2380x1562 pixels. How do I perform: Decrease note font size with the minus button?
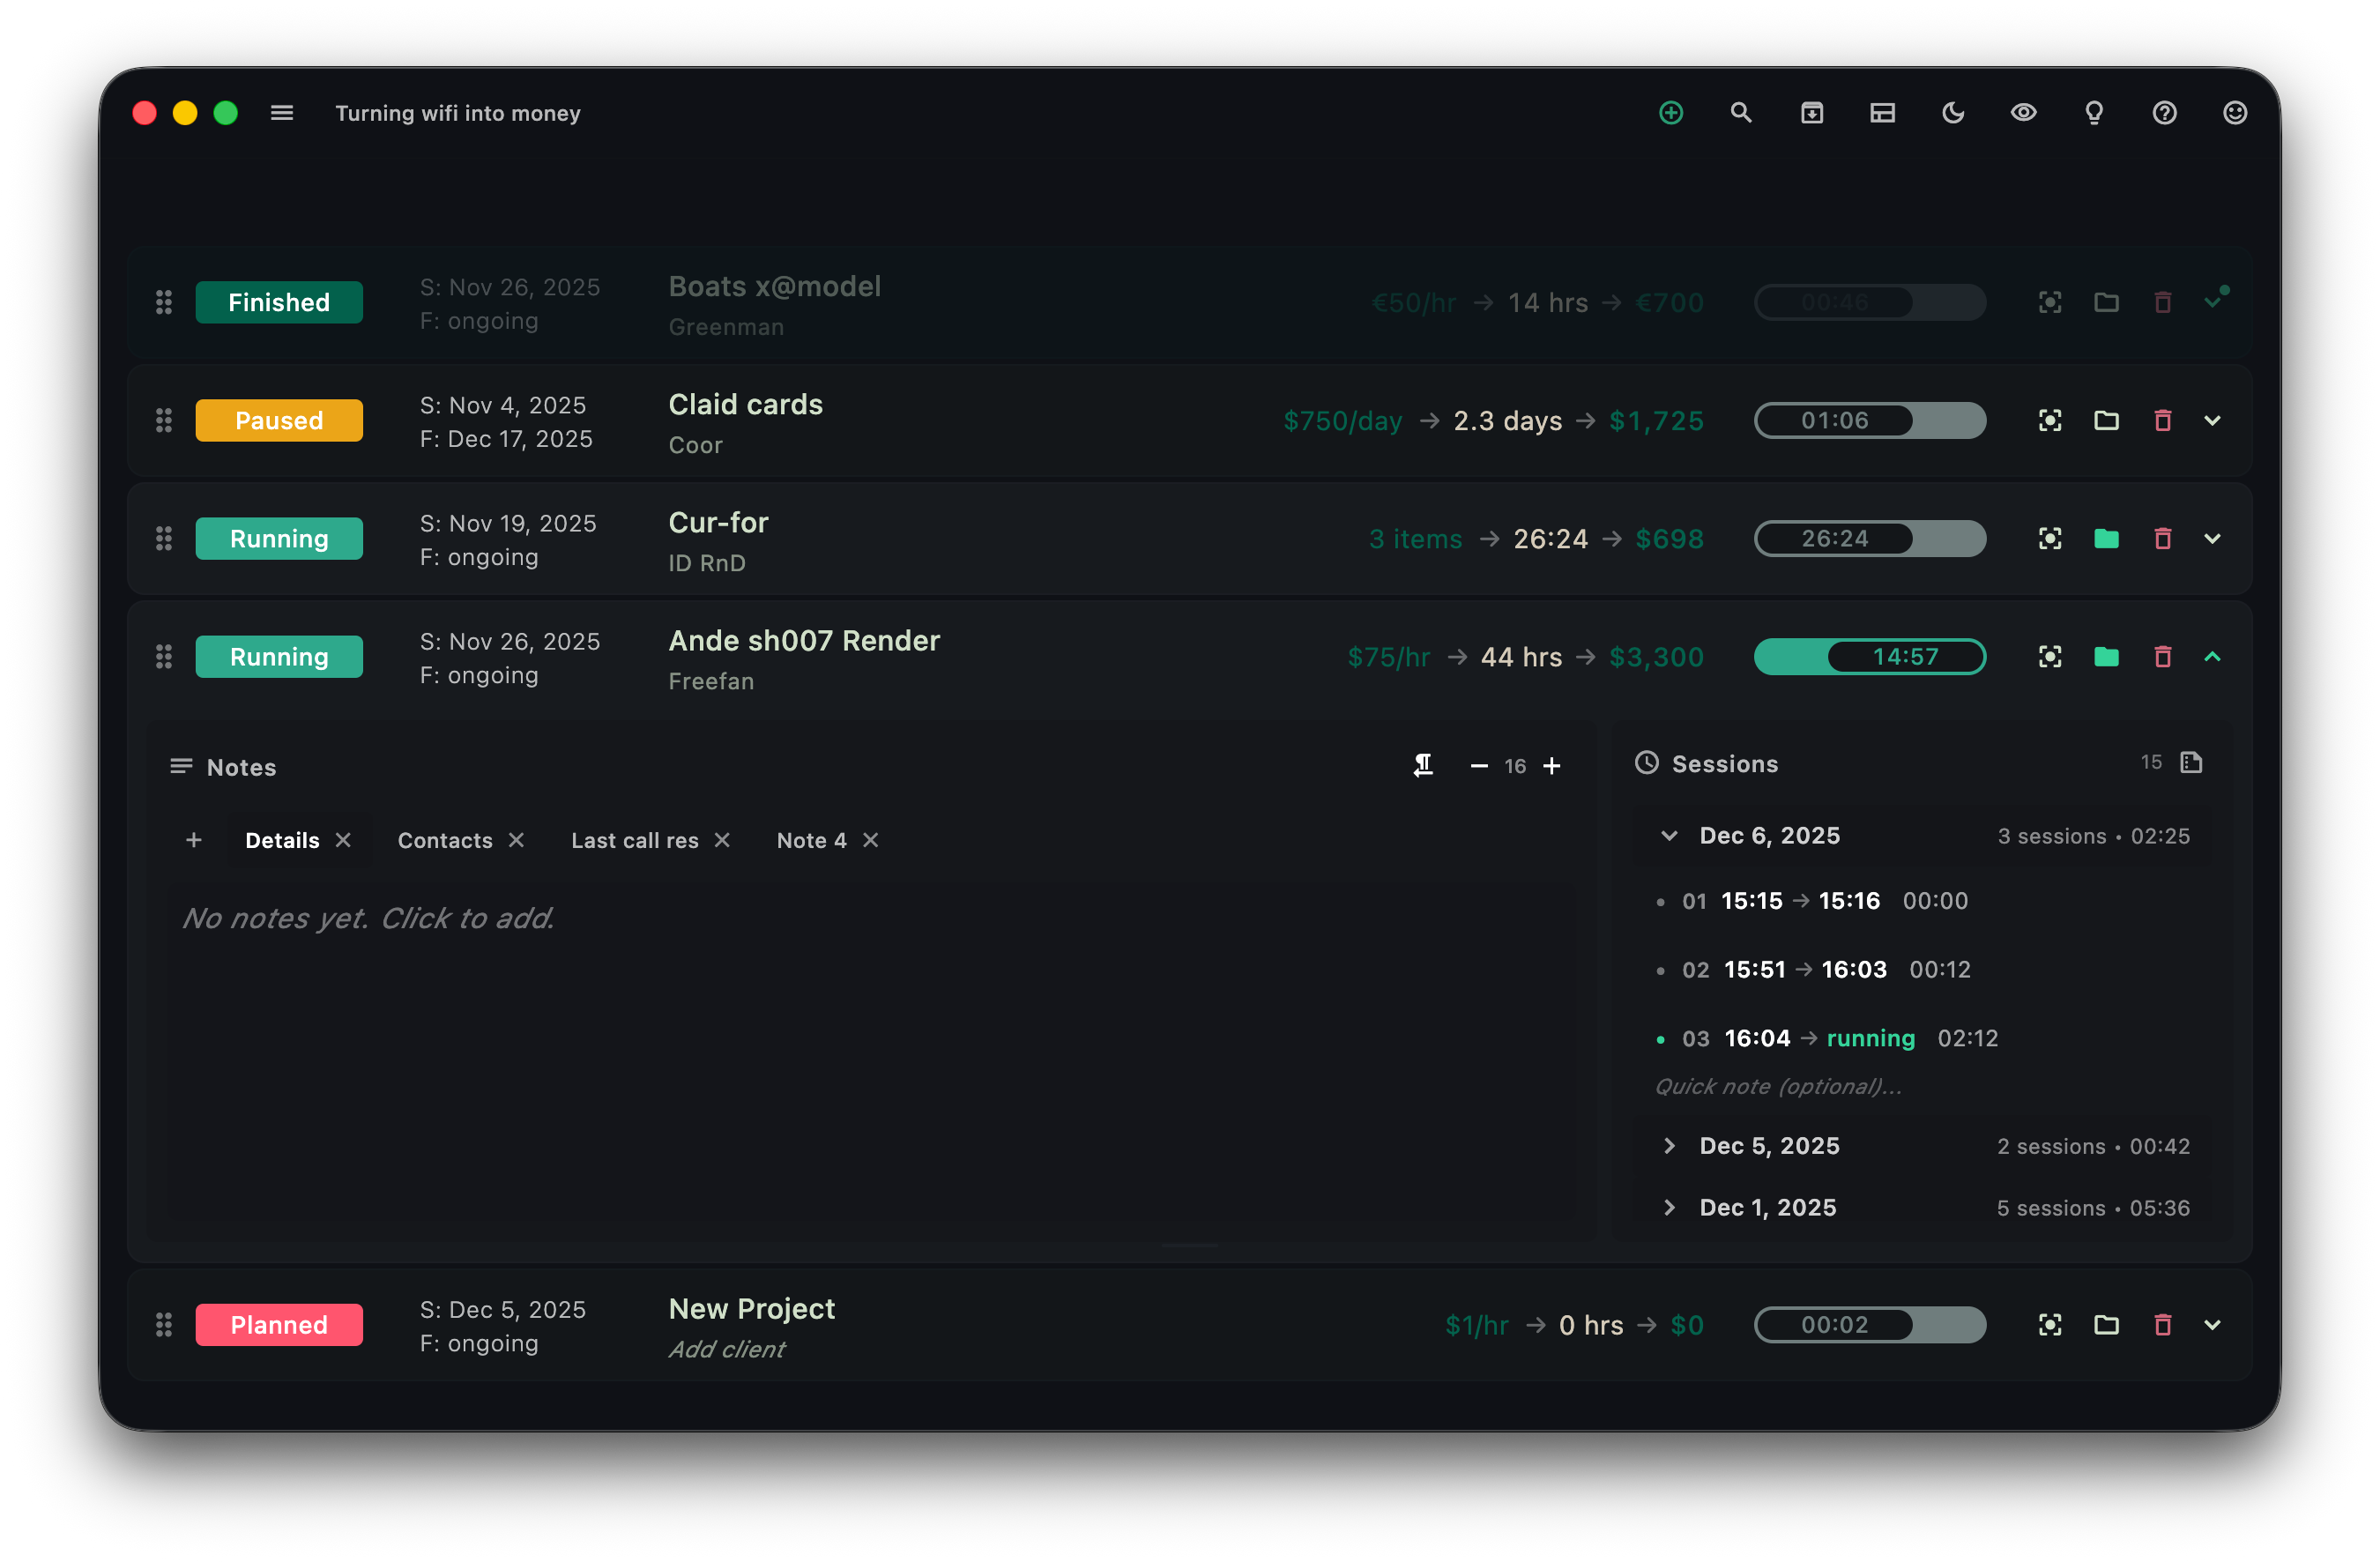point(1480,766)
